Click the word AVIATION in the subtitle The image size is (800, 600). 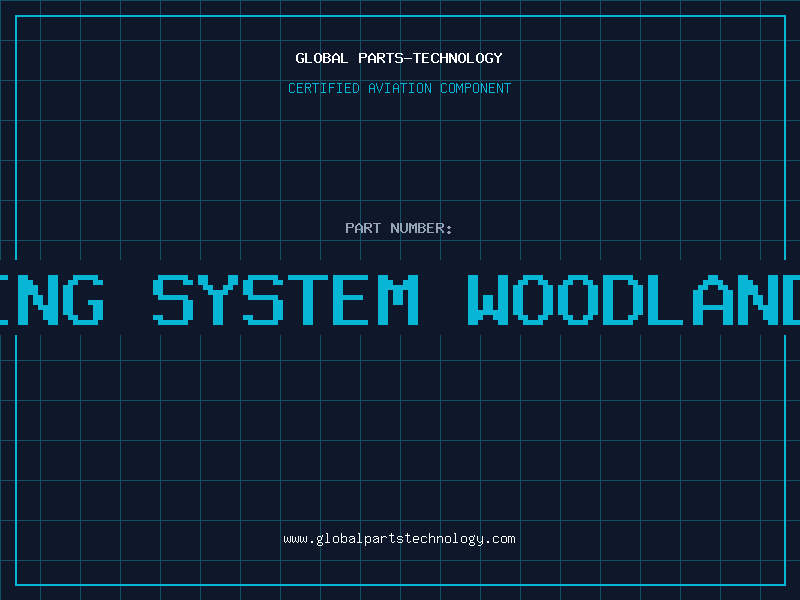click(x=400, y=88)
